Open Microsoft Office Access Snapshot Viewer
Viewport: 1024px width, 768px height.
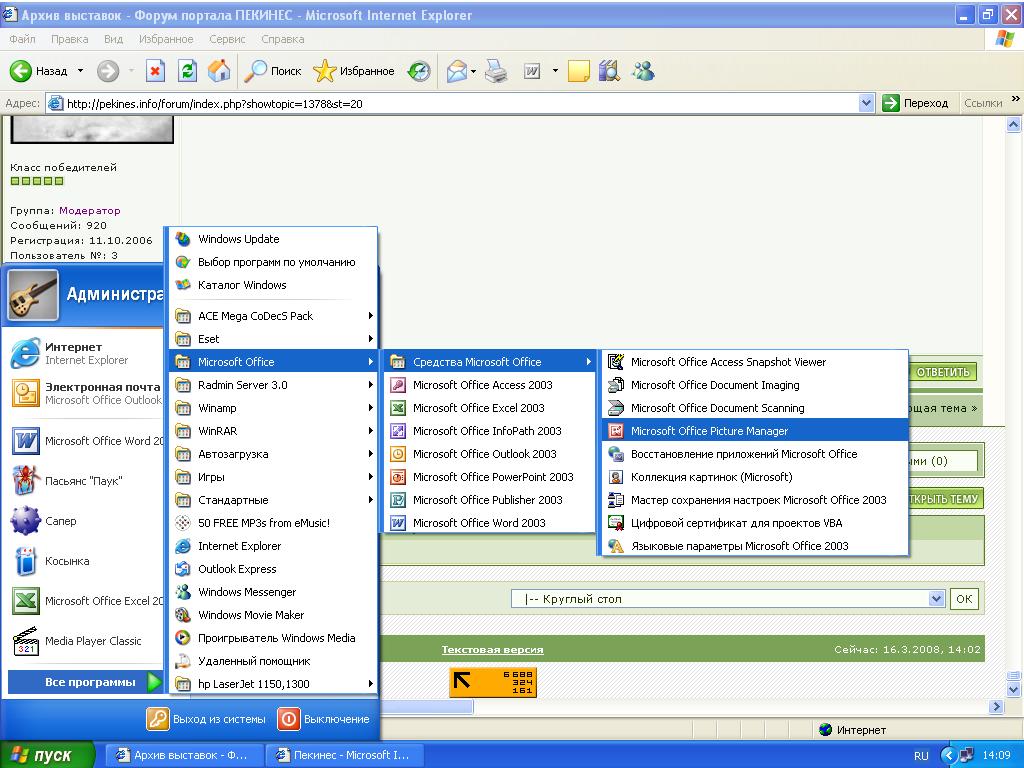[x=754, y=362]
